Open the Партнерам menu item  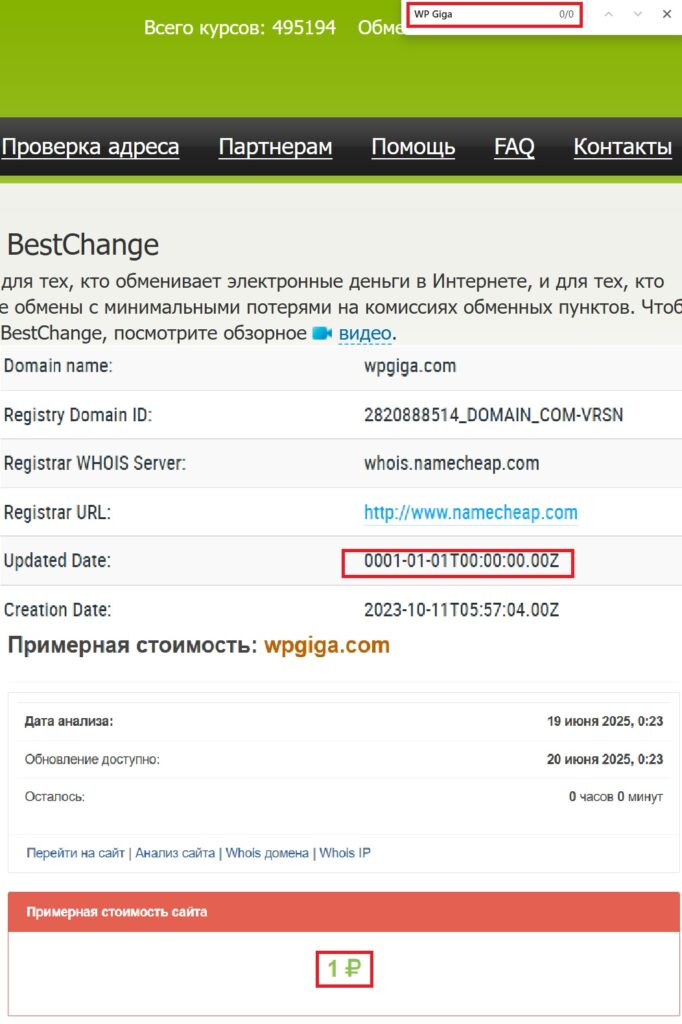pos(275,148)
